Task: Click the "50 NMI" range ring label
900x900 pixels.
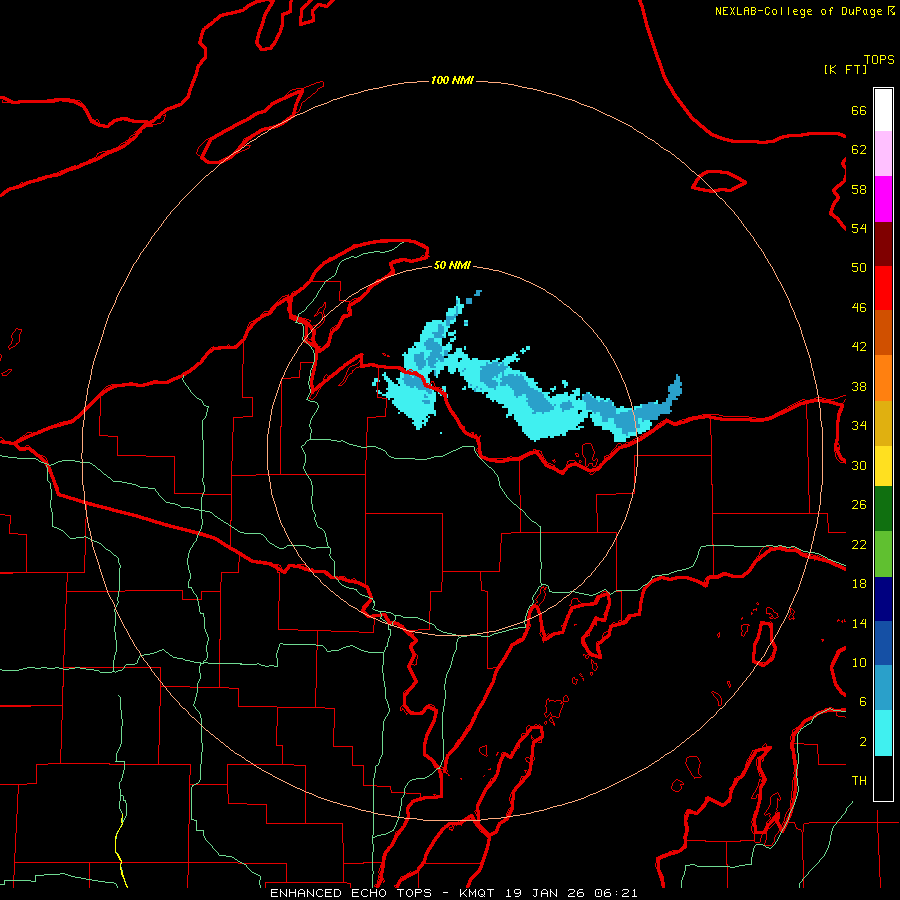Action: pos(452,265)
